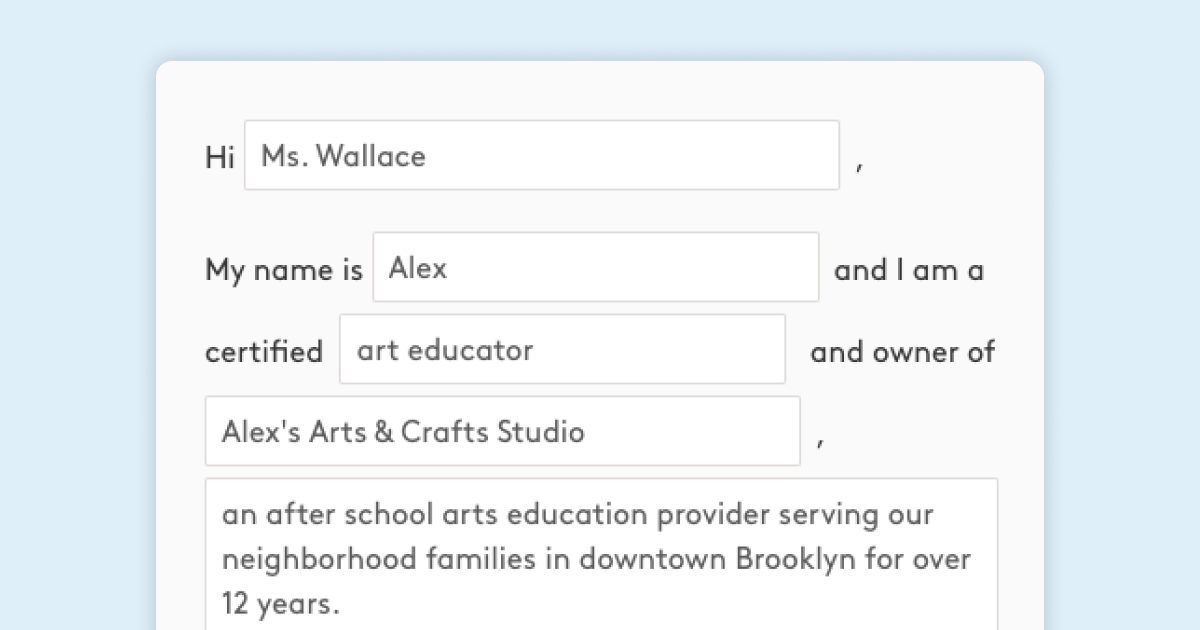Screen dimensions: 1200x630
Task: Click the and owner of label
Action: pyautogui.click(x=901, y=352)
